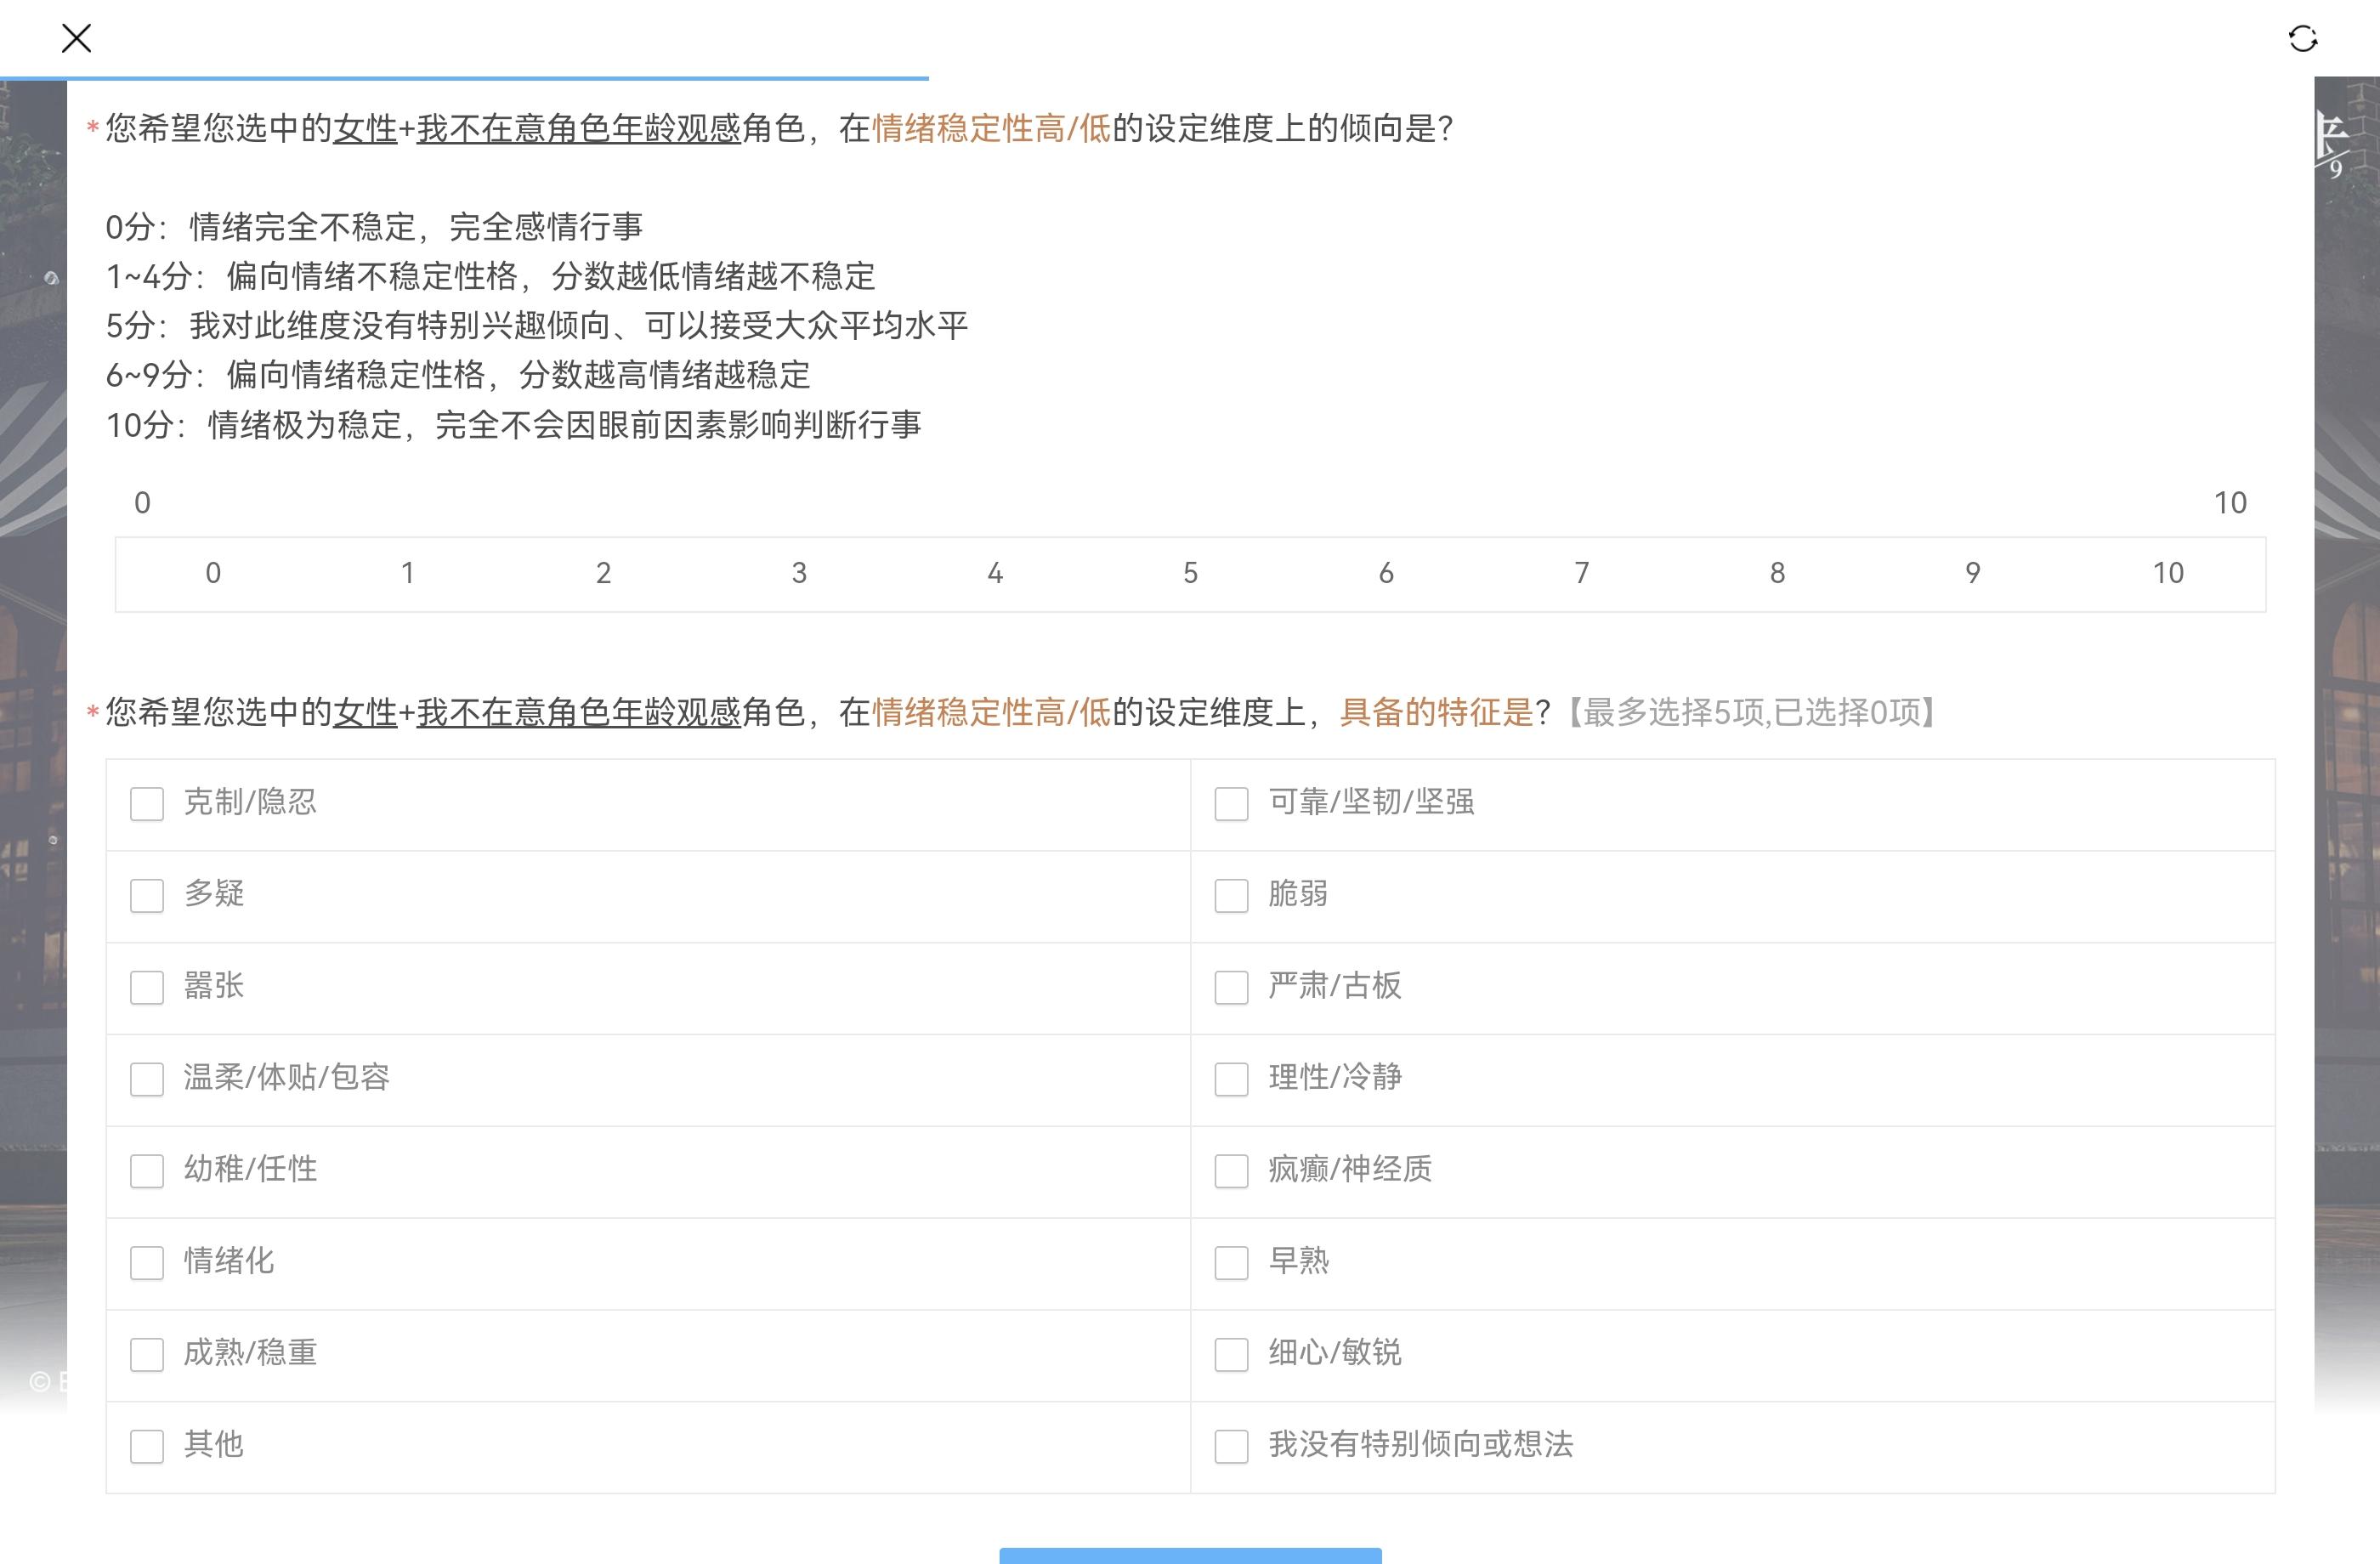Screen dimensions: 2380x1564
Task: Pick score 10 on the rating scale
Action: (x=2168, y=574)
